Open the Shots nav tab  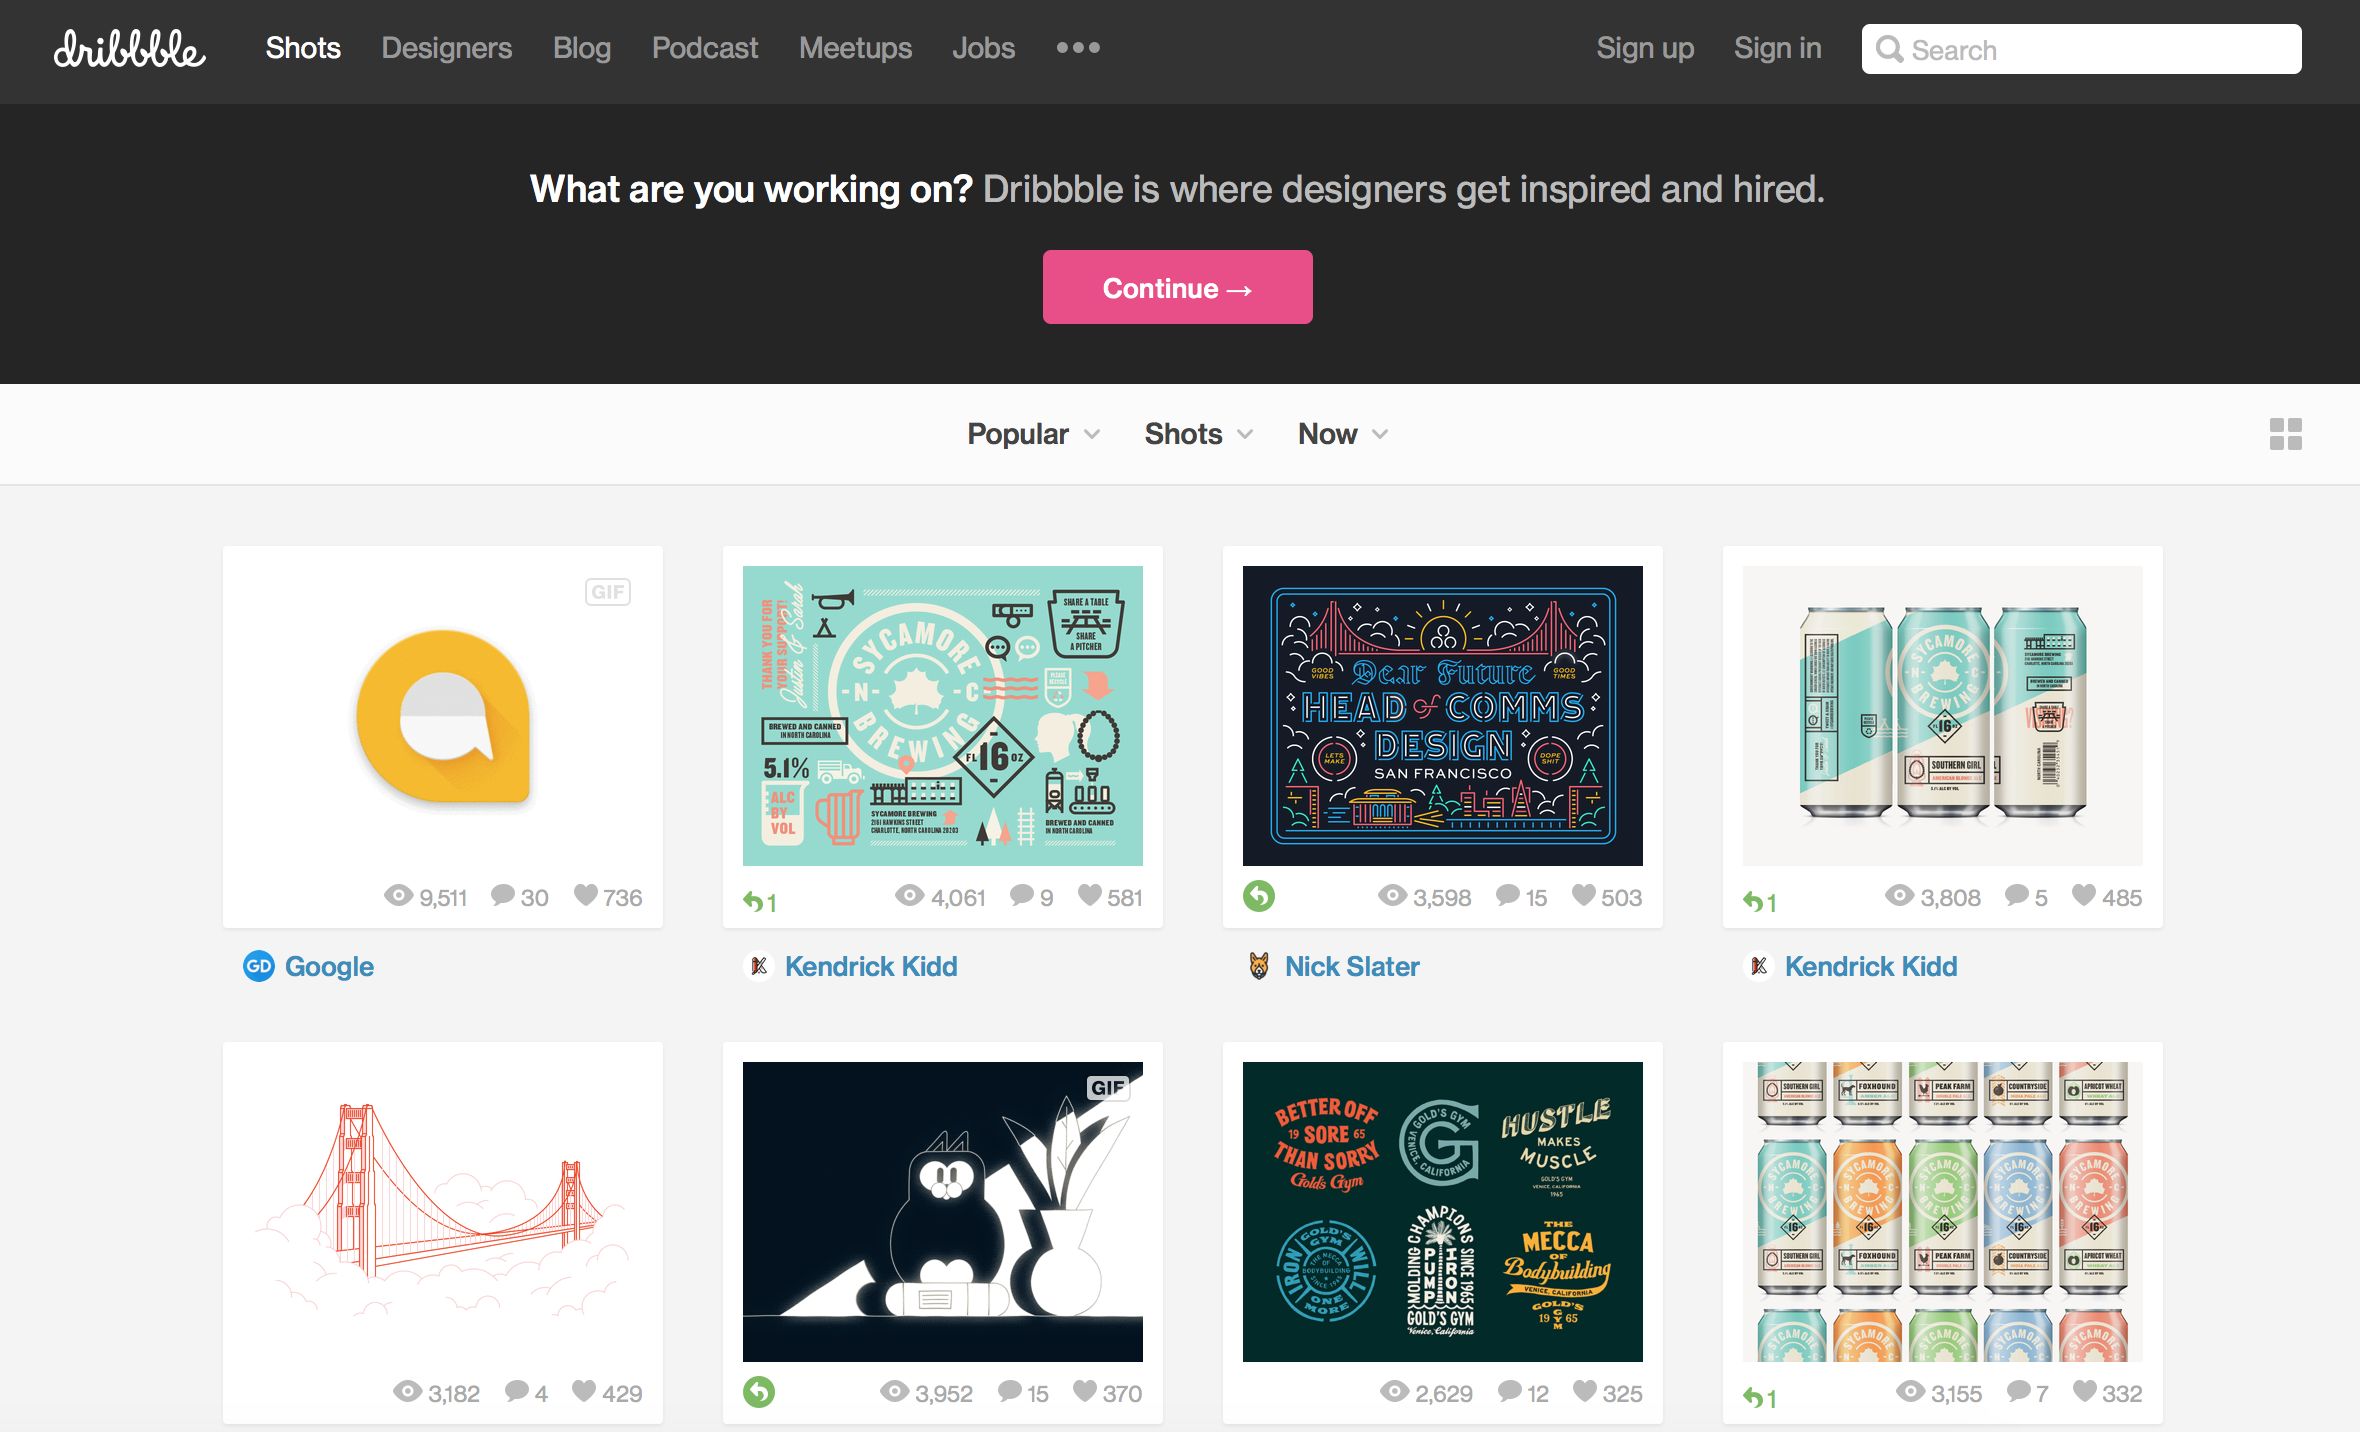(303, 48)
